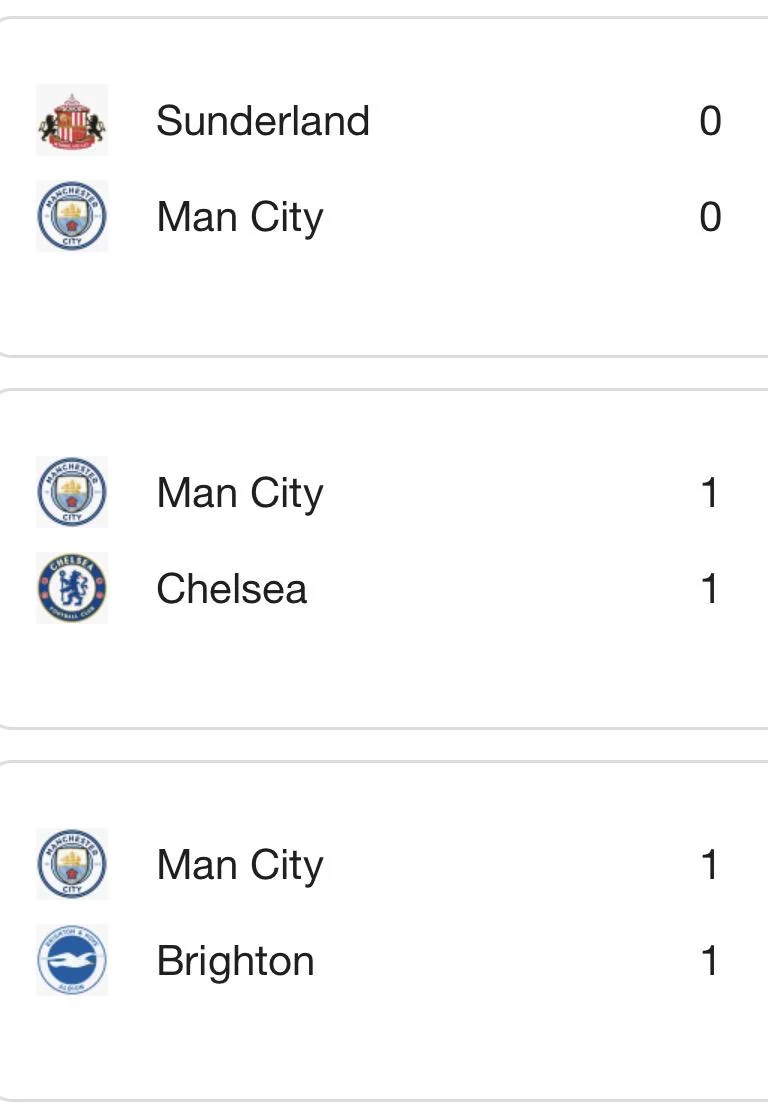Open the Chelsea team name
This screenshot has height=1113, width=768.
point(232,589)
